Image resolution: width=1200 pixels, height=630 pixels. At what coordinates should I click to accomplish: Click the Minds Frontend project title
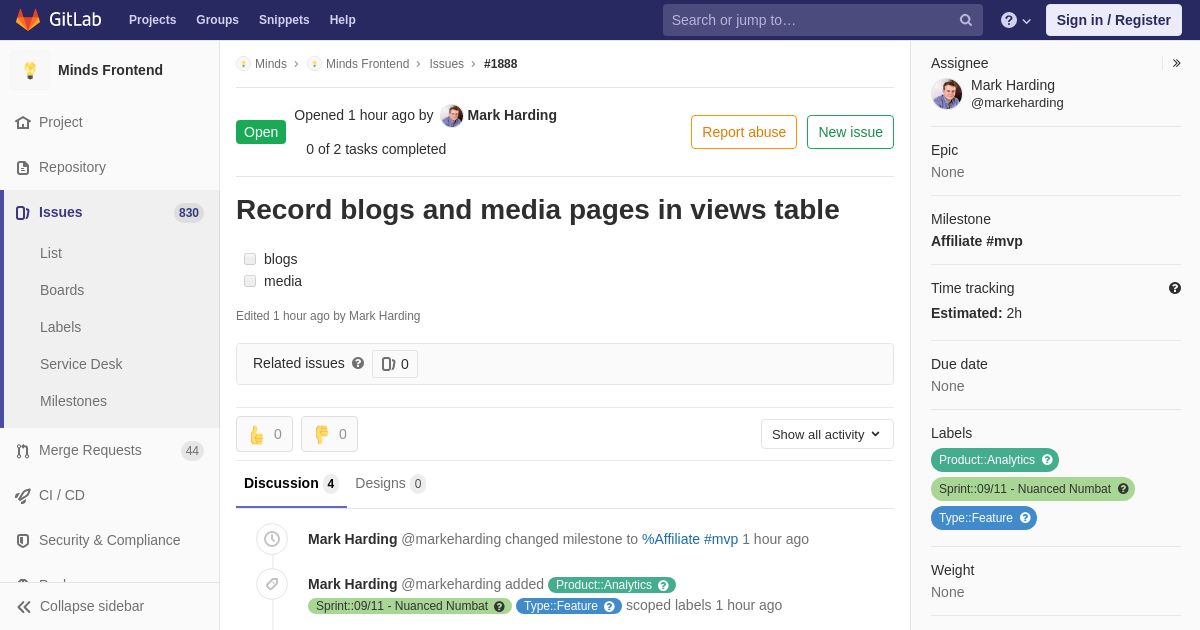(x=110, y=70)
